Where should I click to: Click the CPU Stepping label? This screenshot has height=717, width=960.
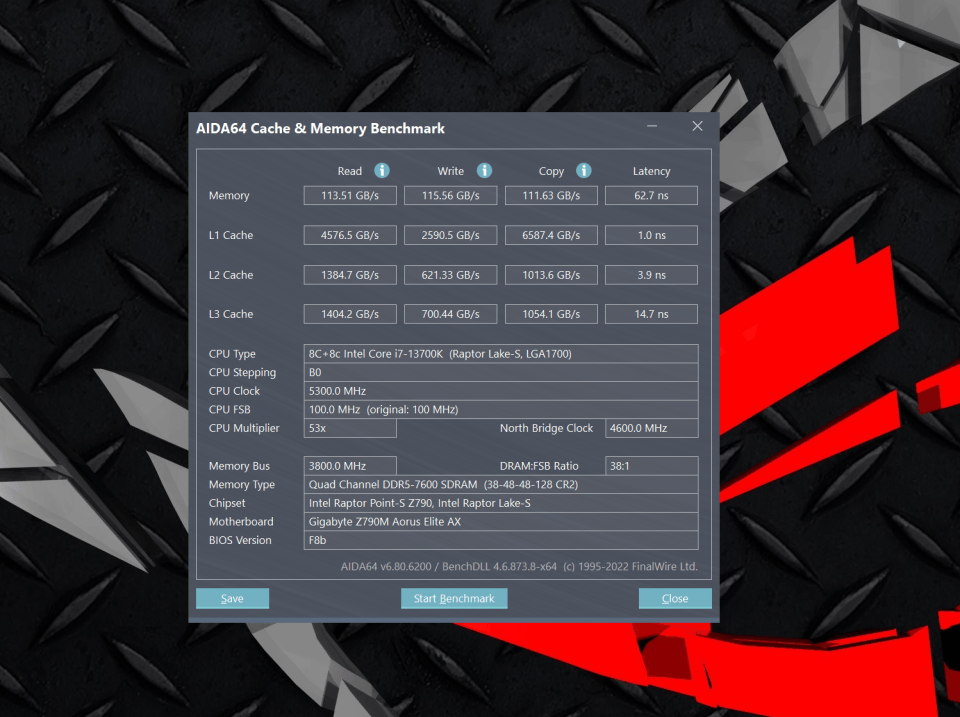click(242, 372)
